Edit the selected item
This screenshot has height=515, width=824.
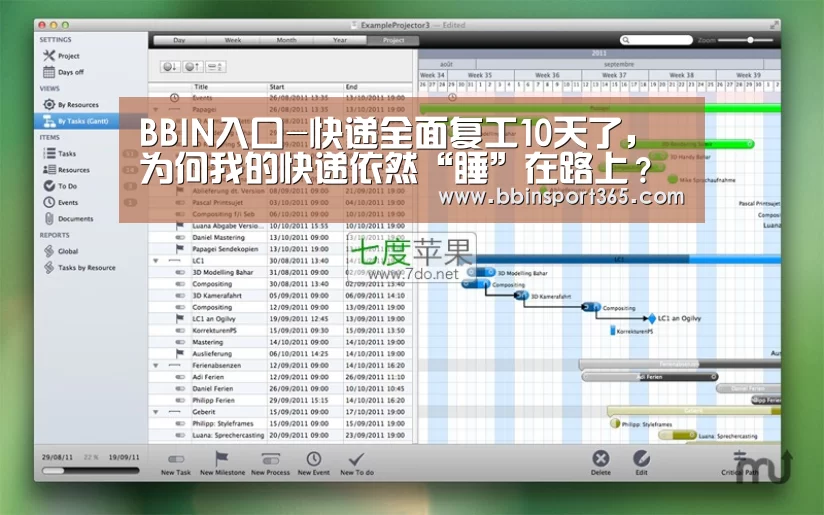[x=641, y=463]
